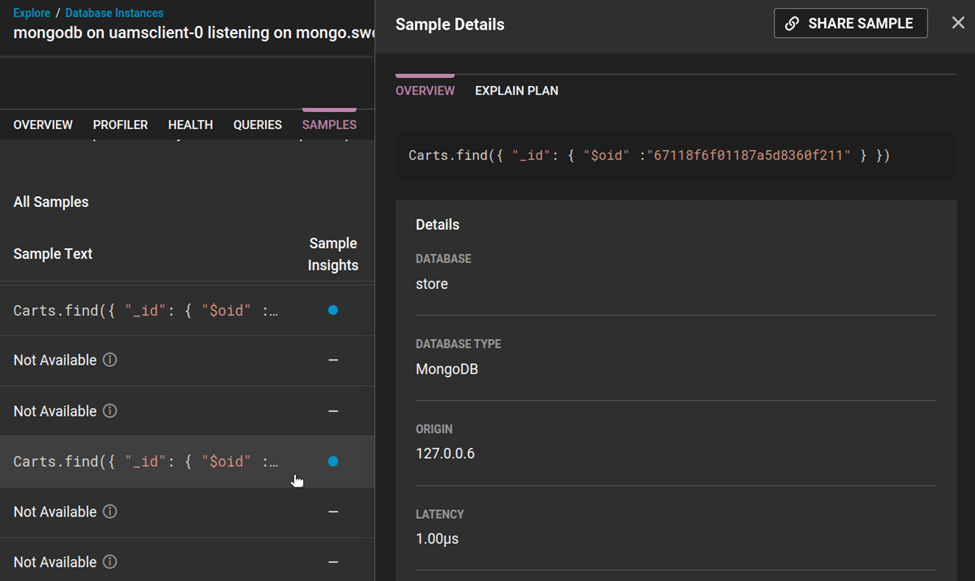This screenshot has height=581, width=975.
Task: Click the Sample Insights column header
Action: click(333, 254)
